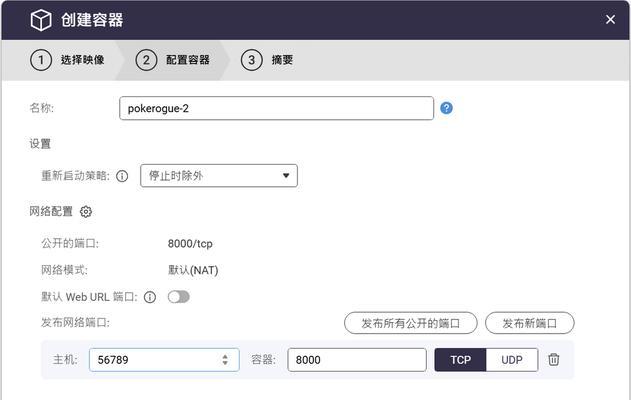The width and height of the screenshot is (631, 400).
Task: Click the host port stepper arrows
Action: point(225,360)
